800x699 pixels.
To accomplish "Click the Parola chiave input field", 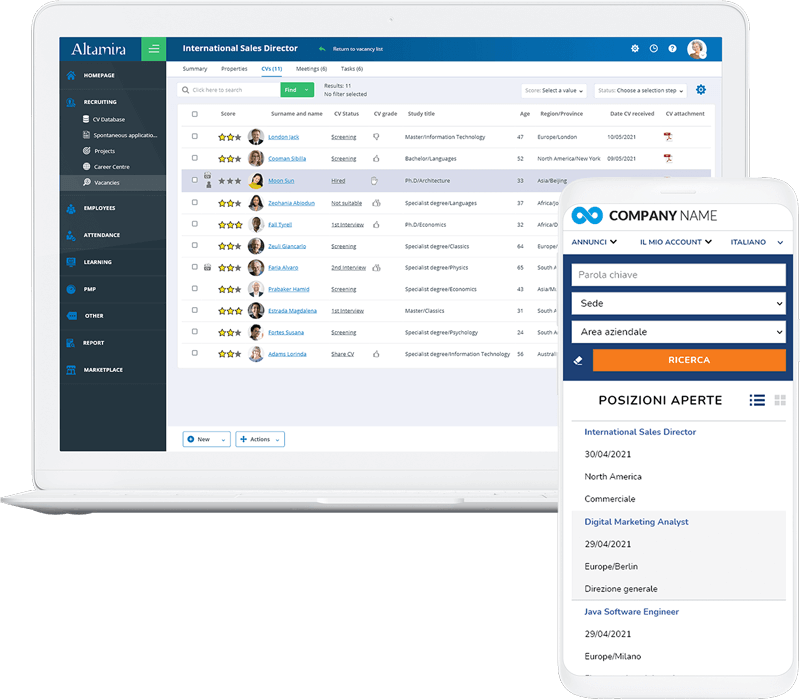I will [679, 274].
